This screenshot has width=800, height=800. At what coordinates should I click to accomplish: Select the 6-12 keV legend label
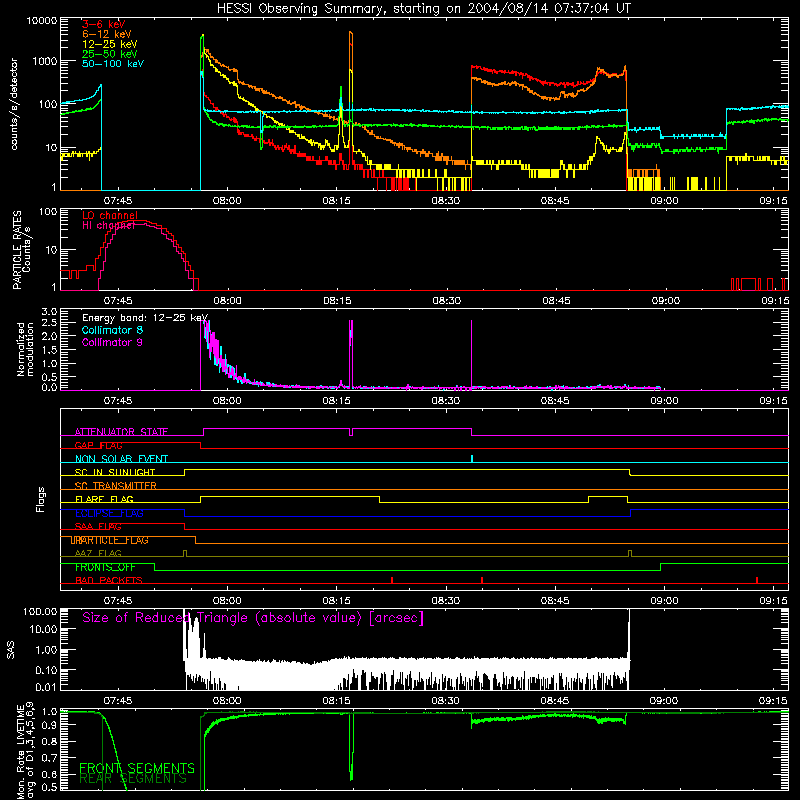[107, 34]
